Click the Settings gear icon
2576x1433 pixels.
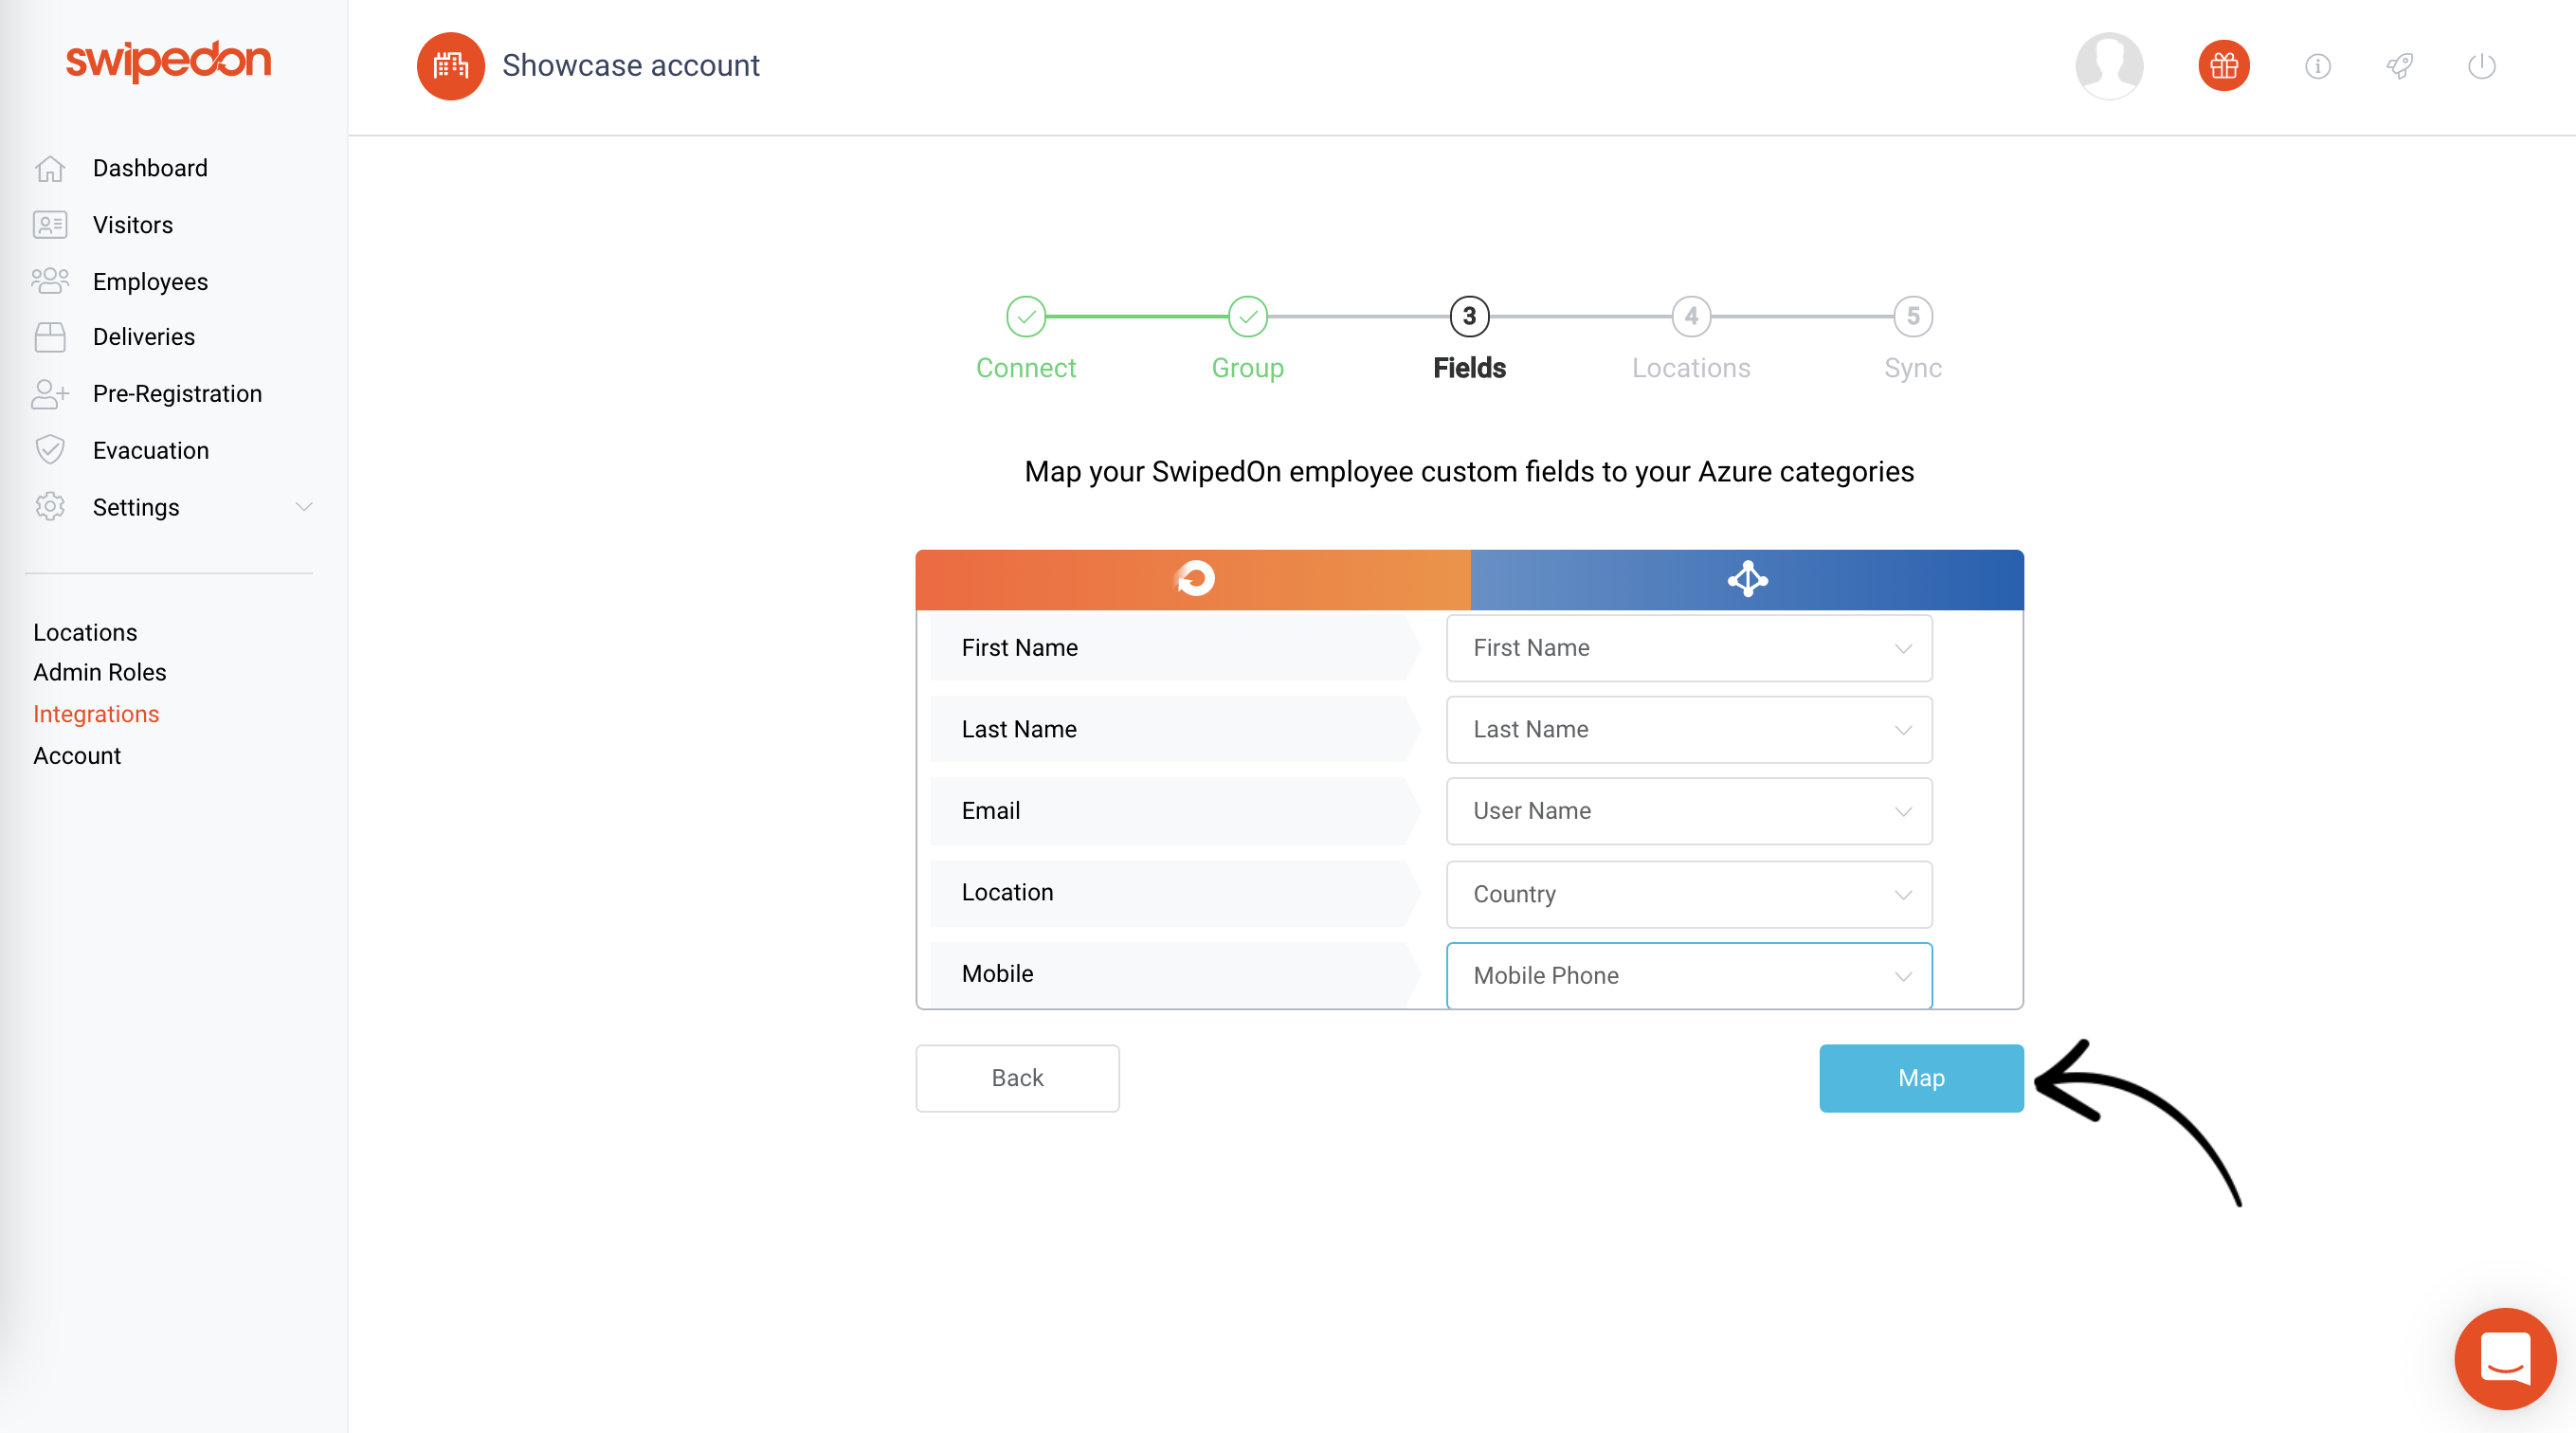[50, 507]
